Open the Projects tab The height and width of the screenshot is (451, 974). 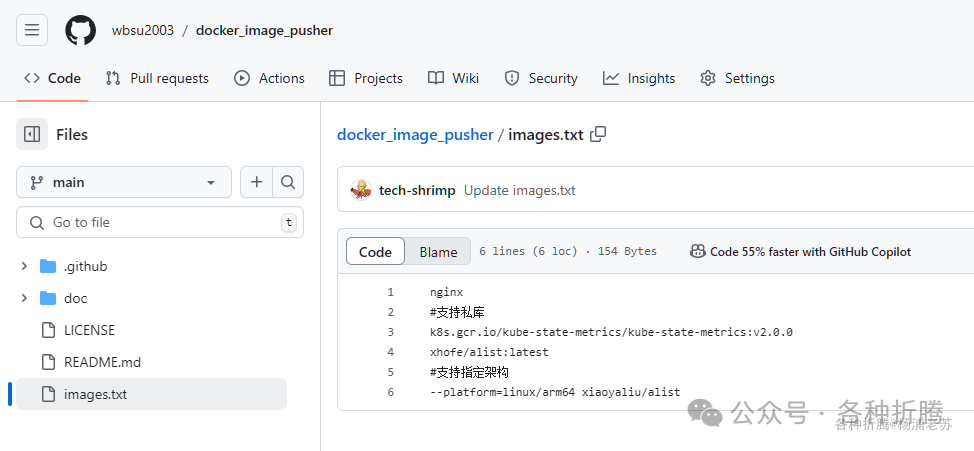[x=365, y=78]
